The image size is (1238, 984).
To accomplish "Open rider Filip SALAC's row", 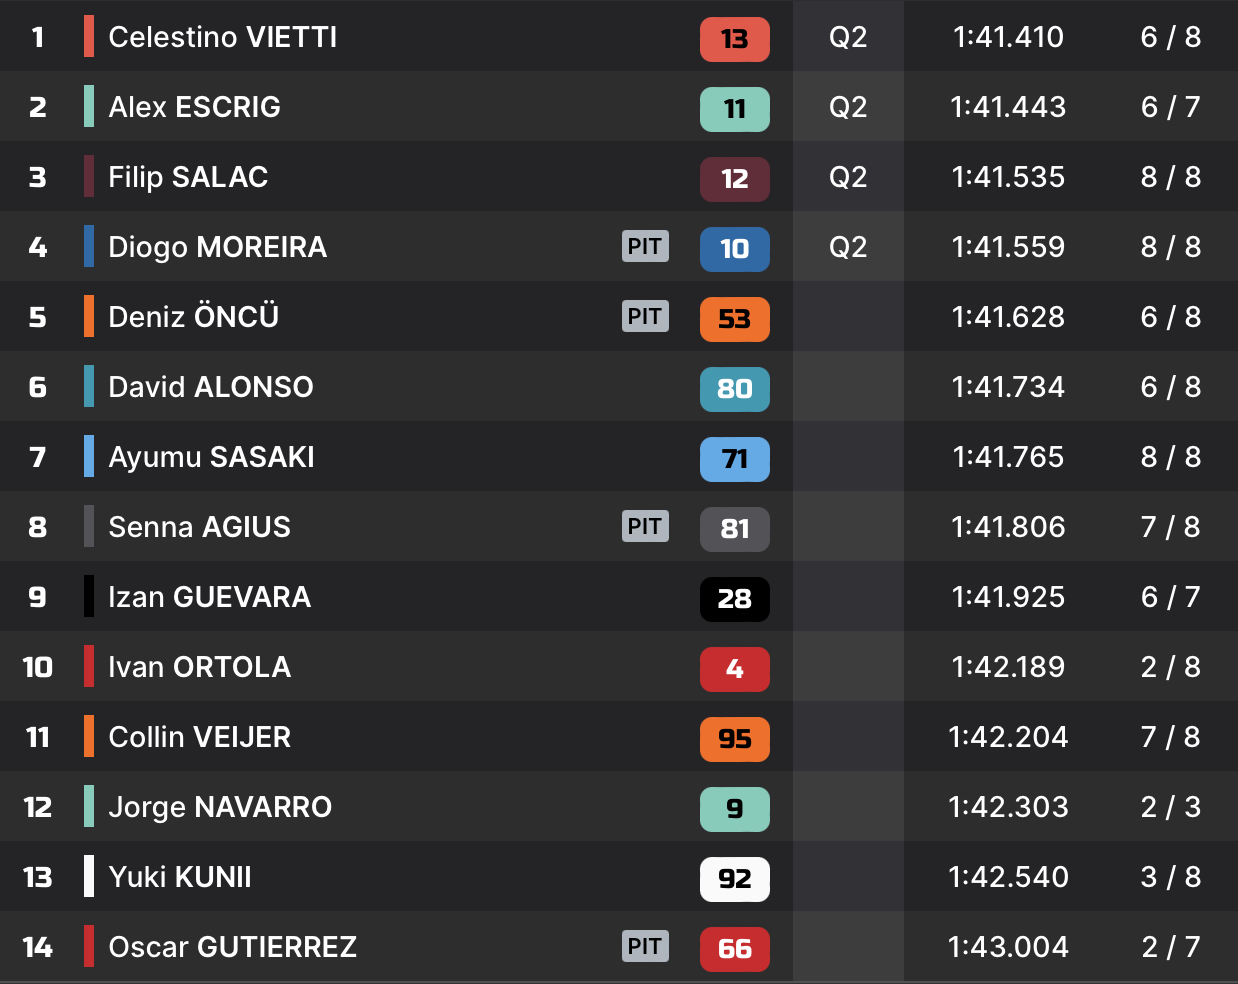I will (188, 177).
